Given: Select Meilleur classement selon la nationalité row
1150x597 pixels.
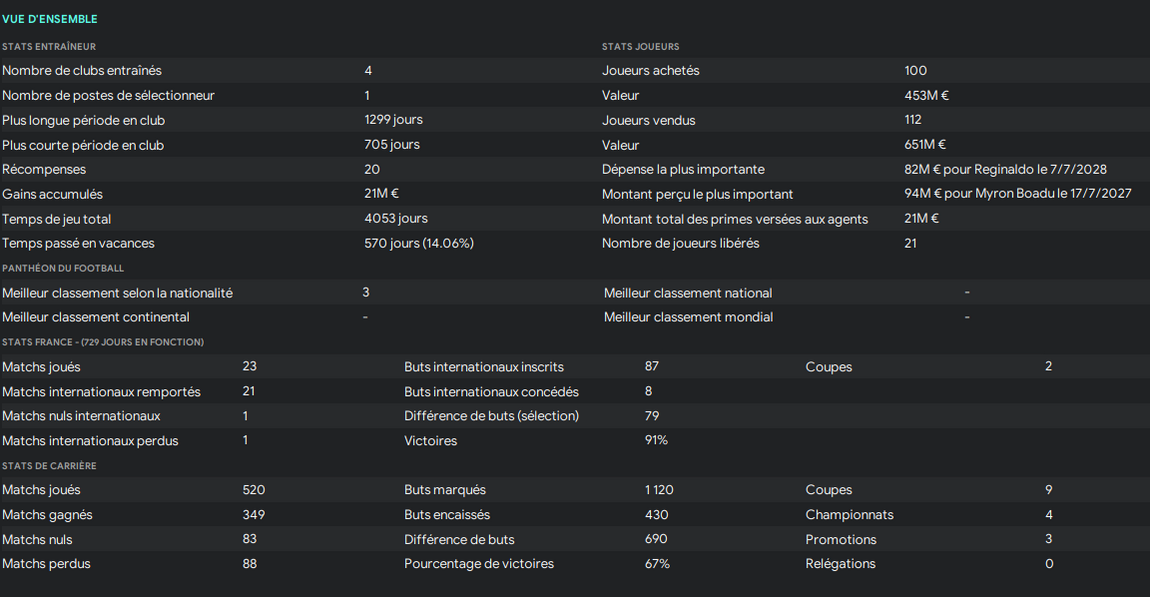Looking at the screenshot, I should click(x=117, y=293).
